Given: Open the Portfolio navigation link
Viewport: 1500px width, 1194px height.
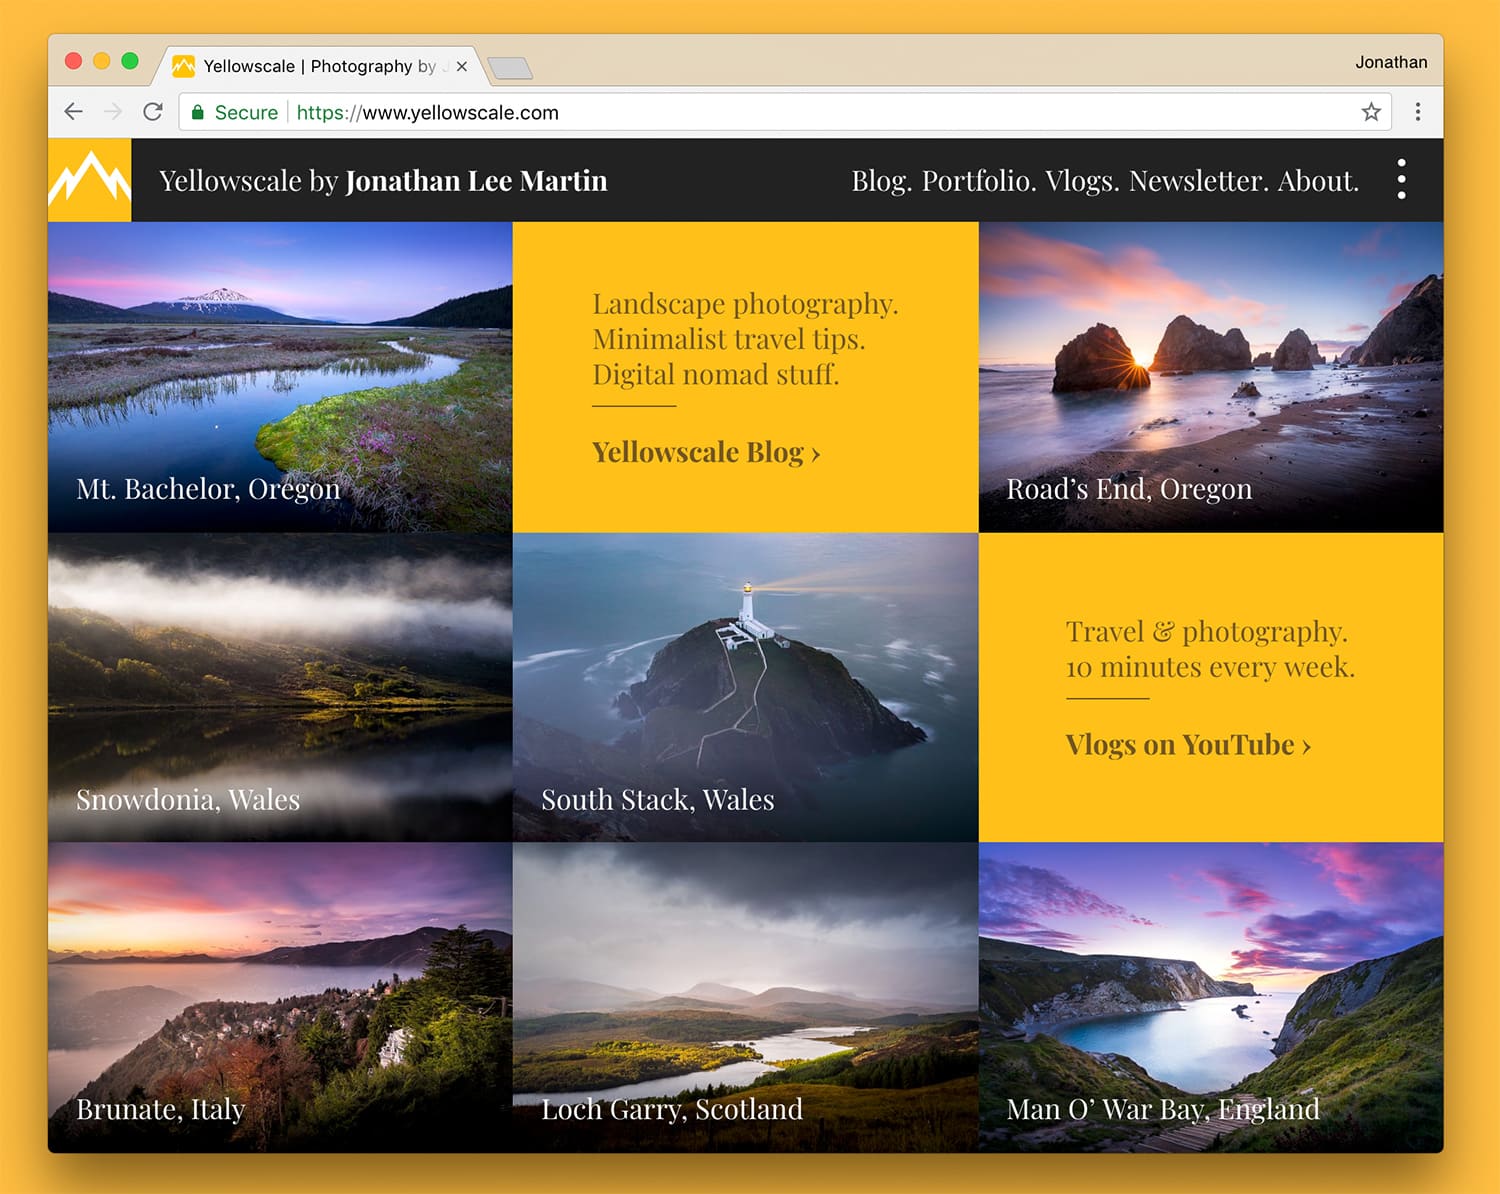Looking at the screenshot, I should click(x=978, y=181).
